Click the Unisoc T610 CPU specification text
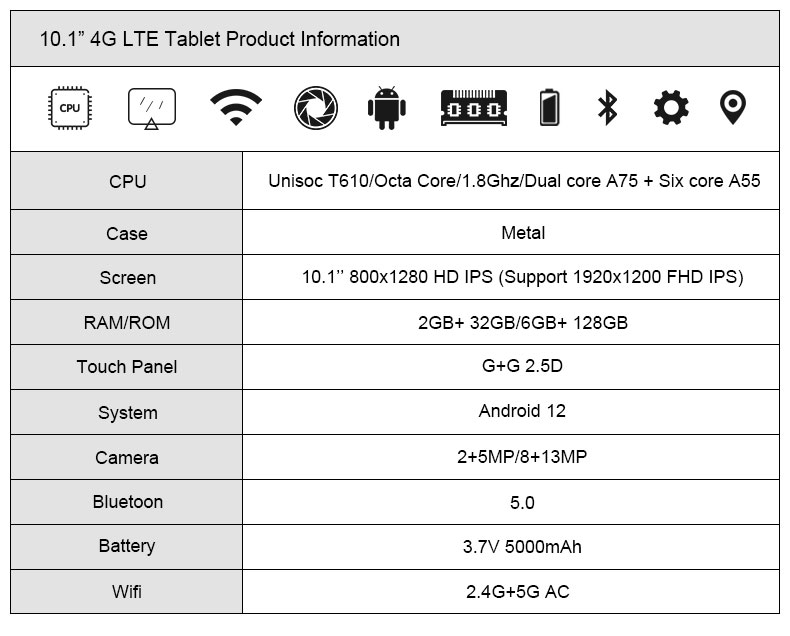The height and width of the screenshot is (636, 790). pos(514,180)
